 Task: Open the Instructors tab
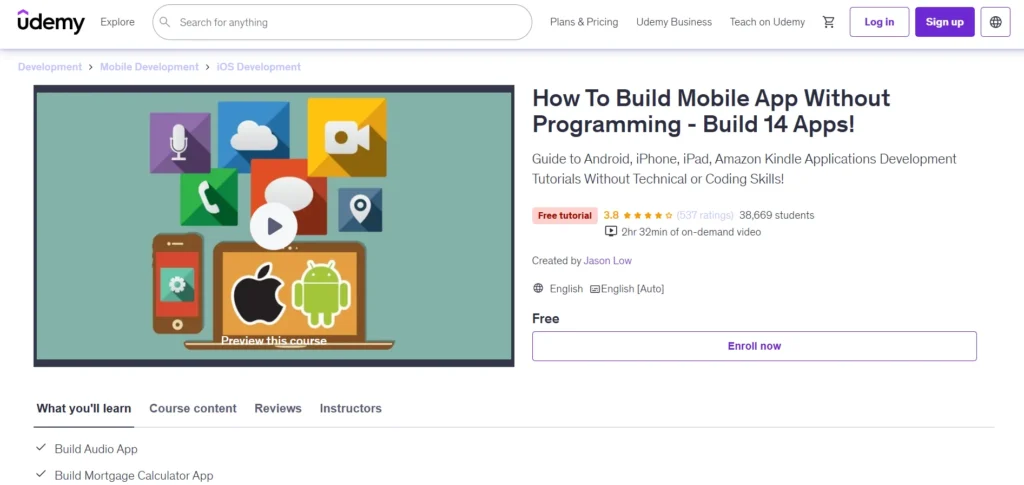[351, 409]
